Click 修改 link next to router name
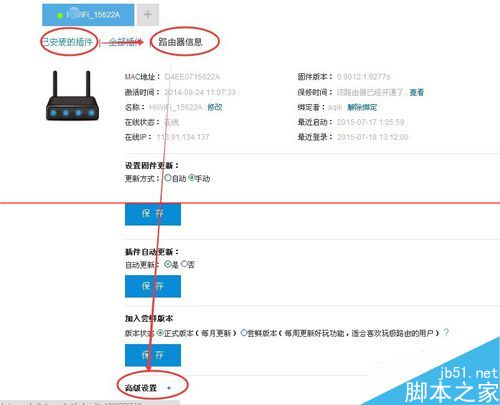 (x=215, y=107)
